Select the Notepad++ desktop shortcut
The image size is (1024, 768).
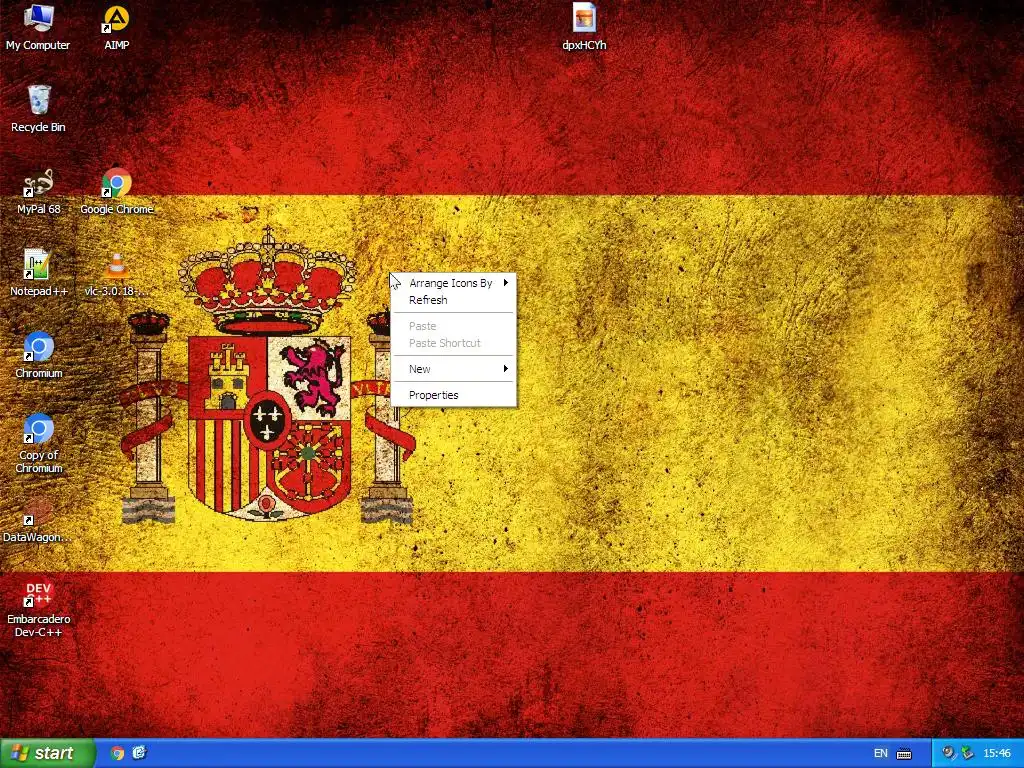click(x=38, y=273)
